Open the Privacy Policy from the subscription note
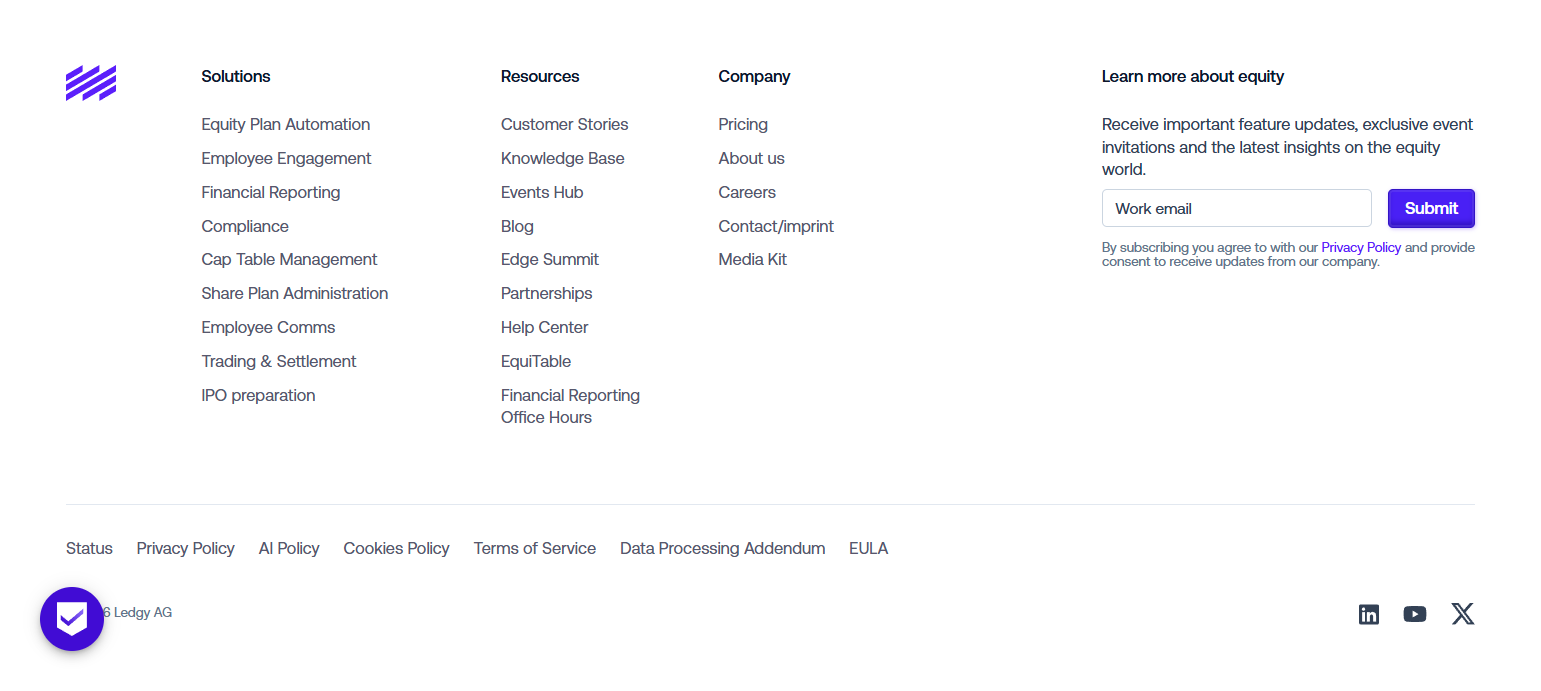Screen dimensions: 1541x691 pyautogui.click(x=1361, y=247)
